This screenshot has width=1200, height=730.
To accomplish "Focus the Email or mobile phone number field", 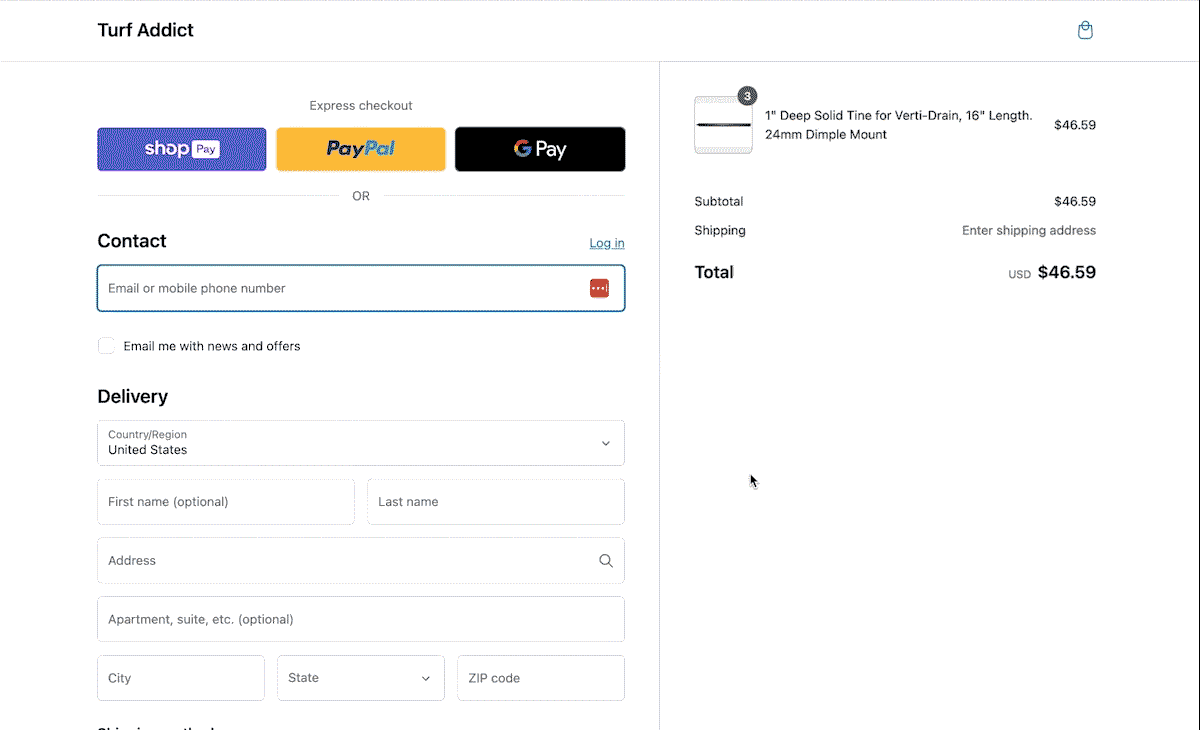I will tap(340, 288).
